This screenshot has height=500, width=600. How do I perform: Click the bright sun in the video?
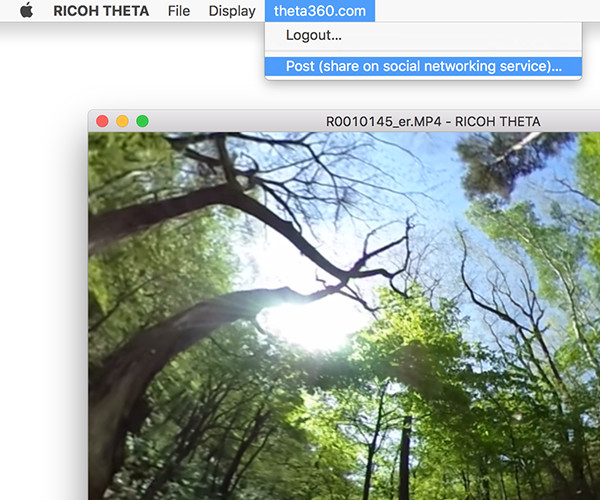pos(310,322)
